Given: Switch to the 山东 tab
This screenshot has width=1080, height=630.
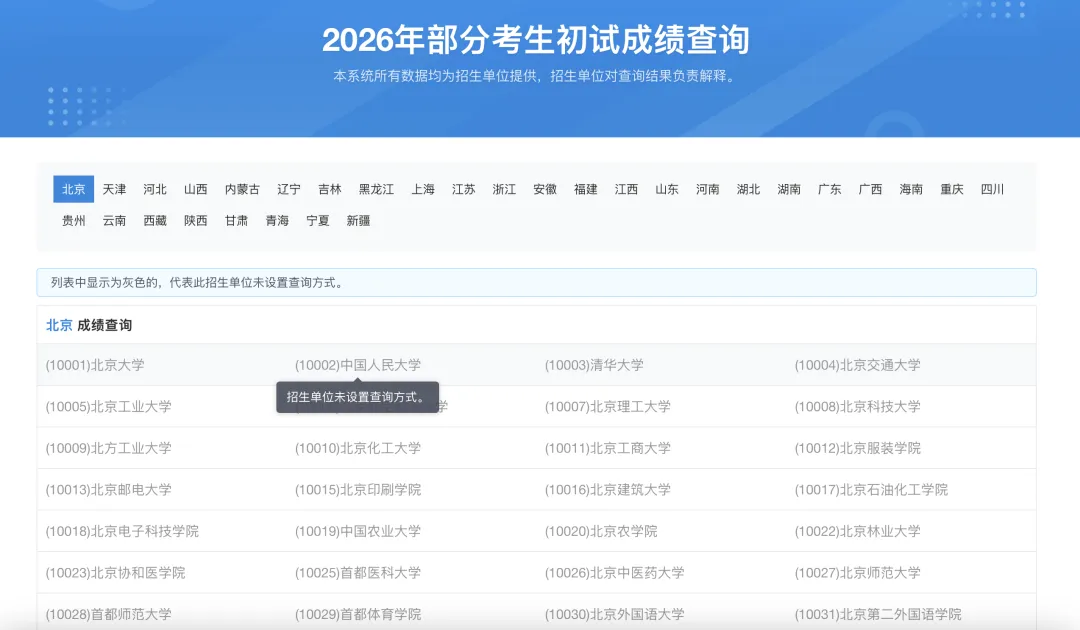Looking at the screenshot, I should (667, 189).
